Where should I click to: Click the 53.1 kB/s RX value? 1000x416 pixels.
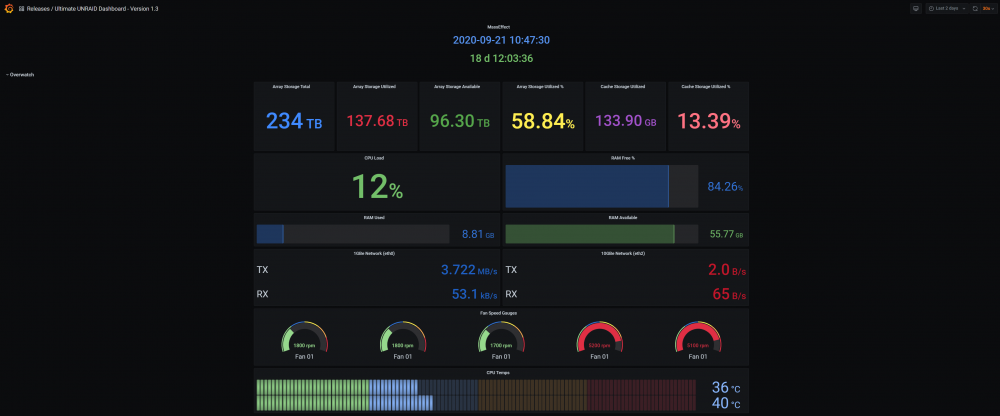click(x=474, y=295)
